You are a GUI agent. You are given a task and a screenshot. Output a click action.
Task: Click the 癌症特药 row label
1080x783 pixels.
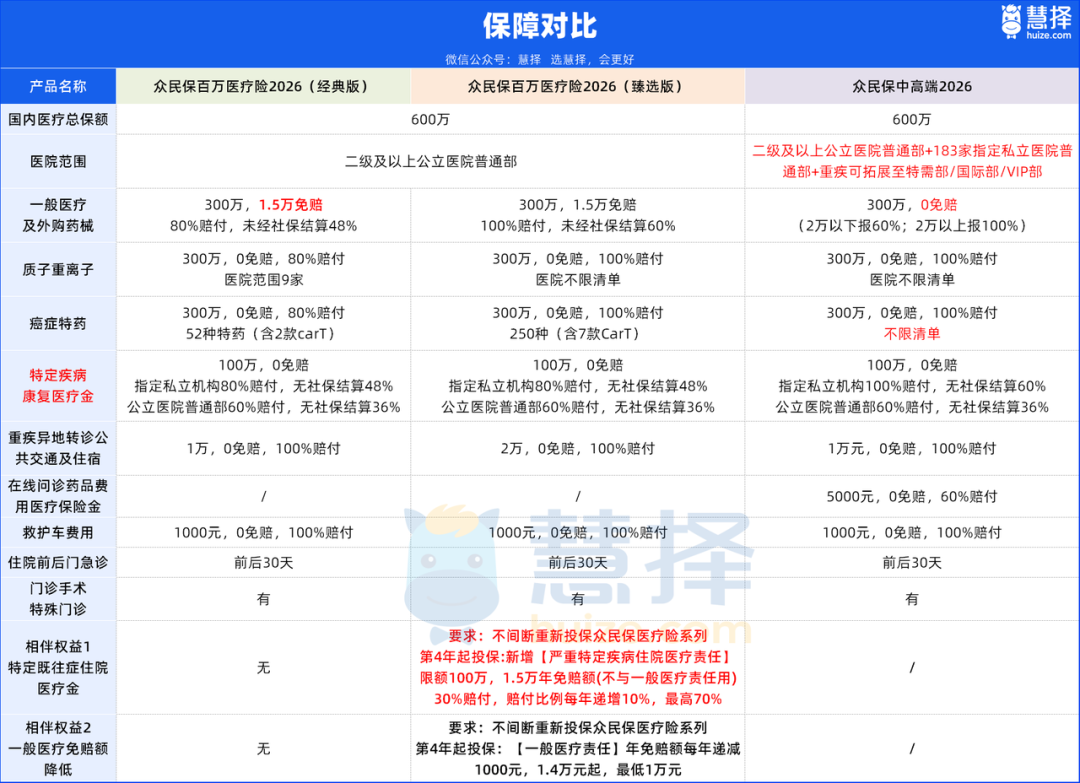pyautogui.click(x=58, y=323)
